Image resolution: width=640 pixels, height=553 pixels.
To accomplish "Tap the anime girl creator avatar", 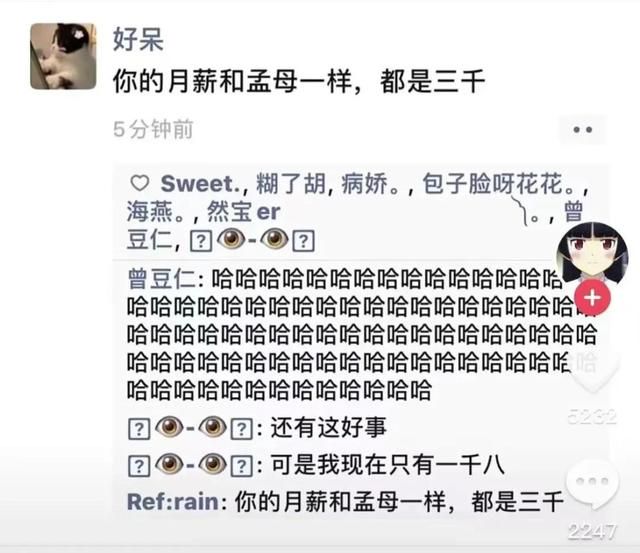I will (593, 252).
